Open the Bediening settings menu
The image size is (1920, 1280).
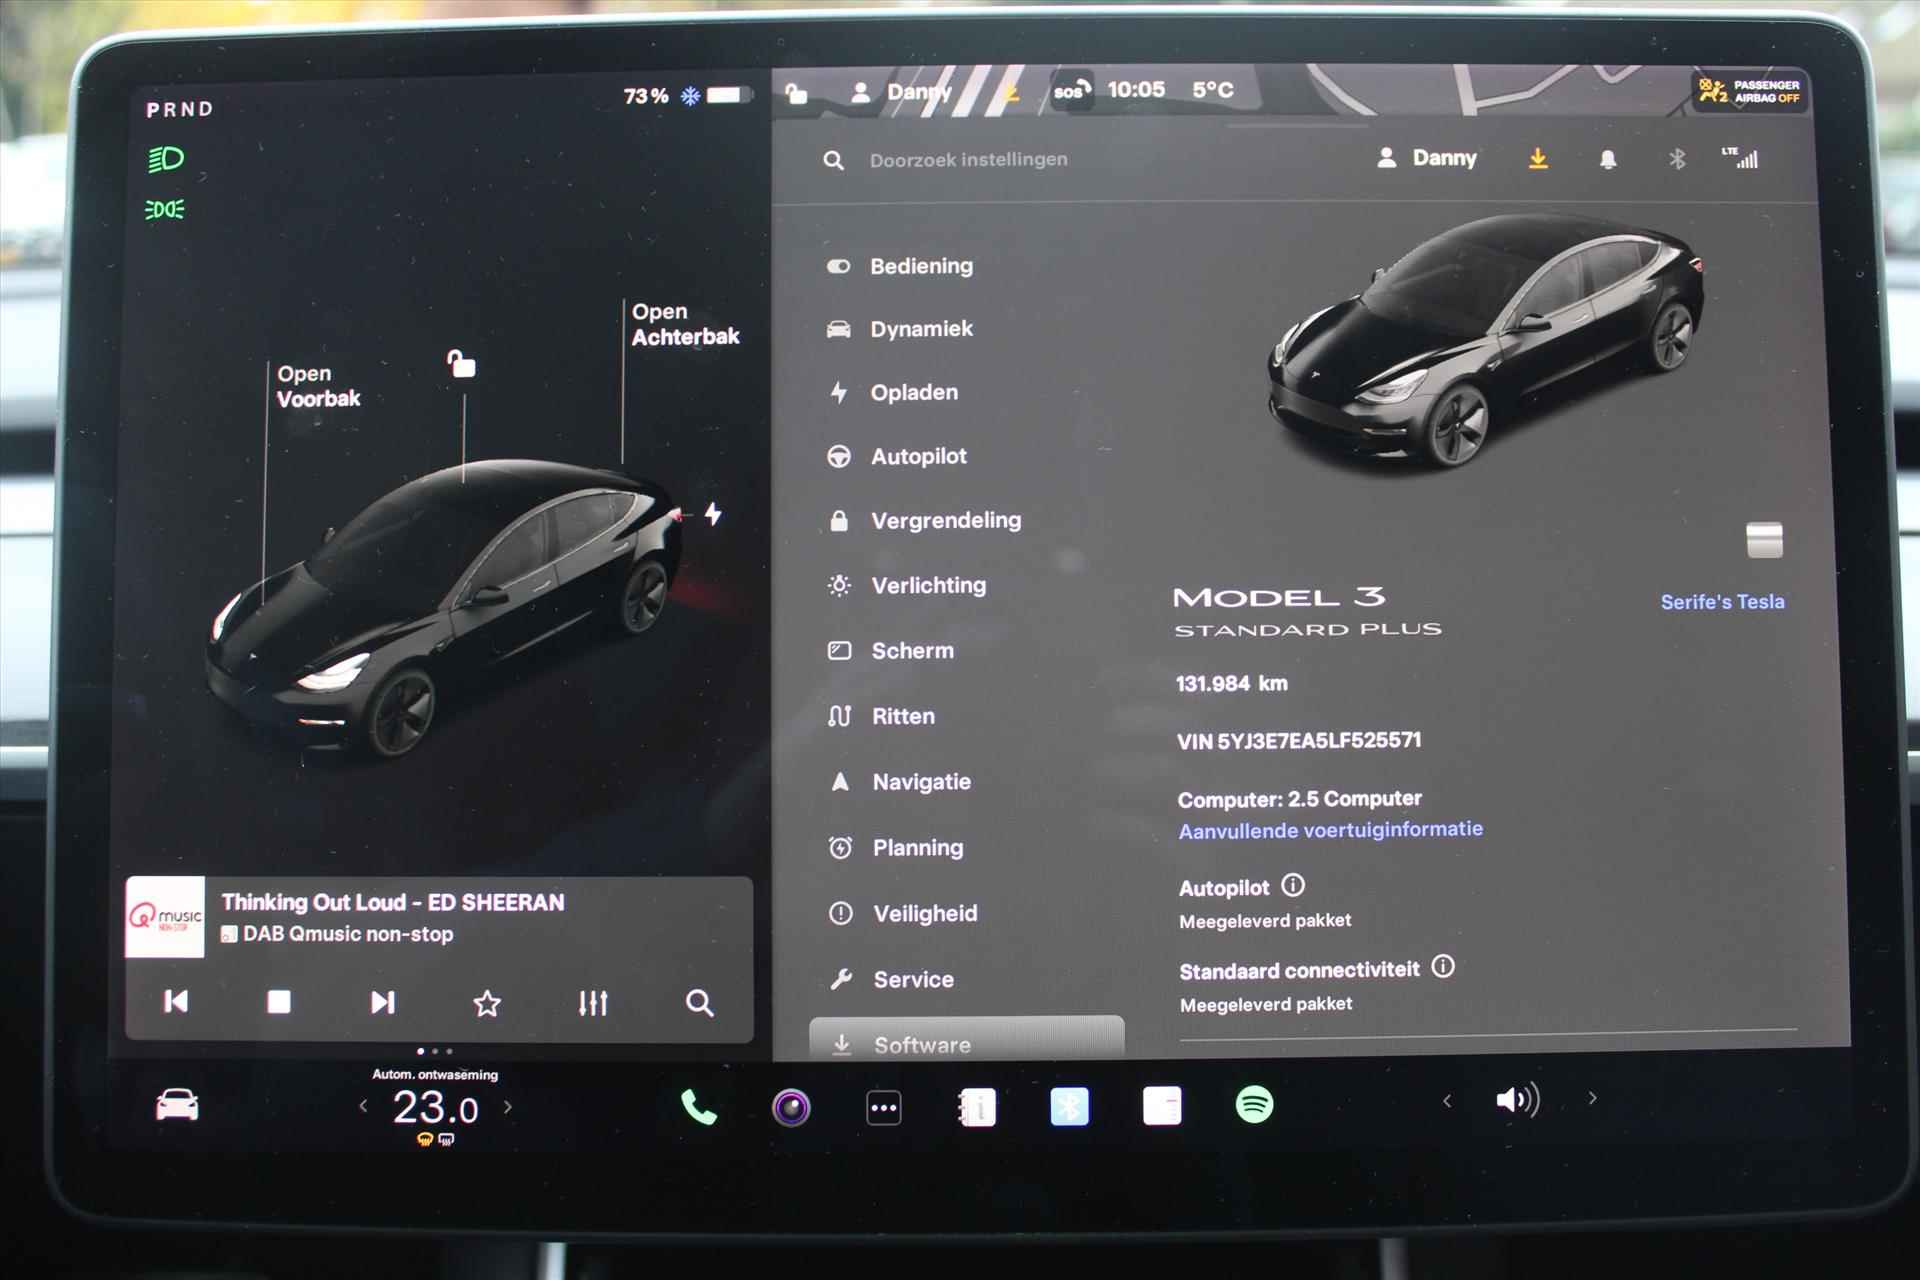coord(900,266)
